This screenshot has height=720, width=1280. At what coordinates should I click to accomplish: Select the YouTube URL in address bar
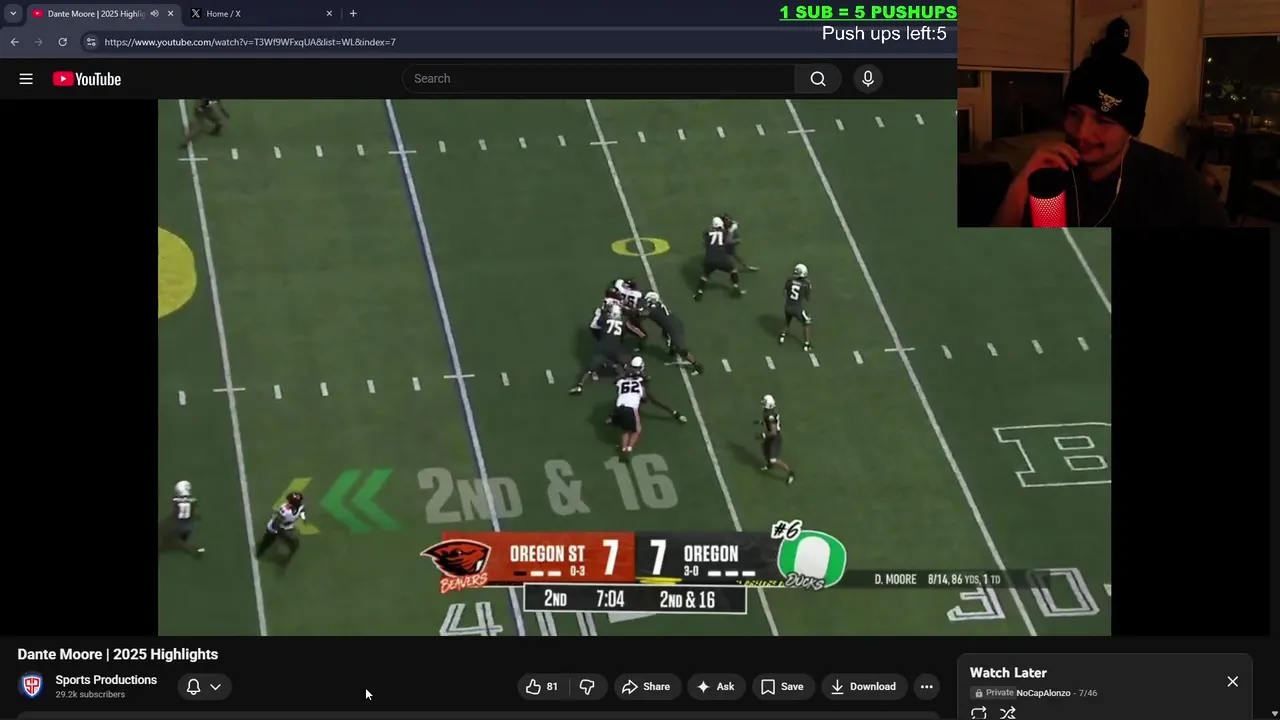point(250,42)
